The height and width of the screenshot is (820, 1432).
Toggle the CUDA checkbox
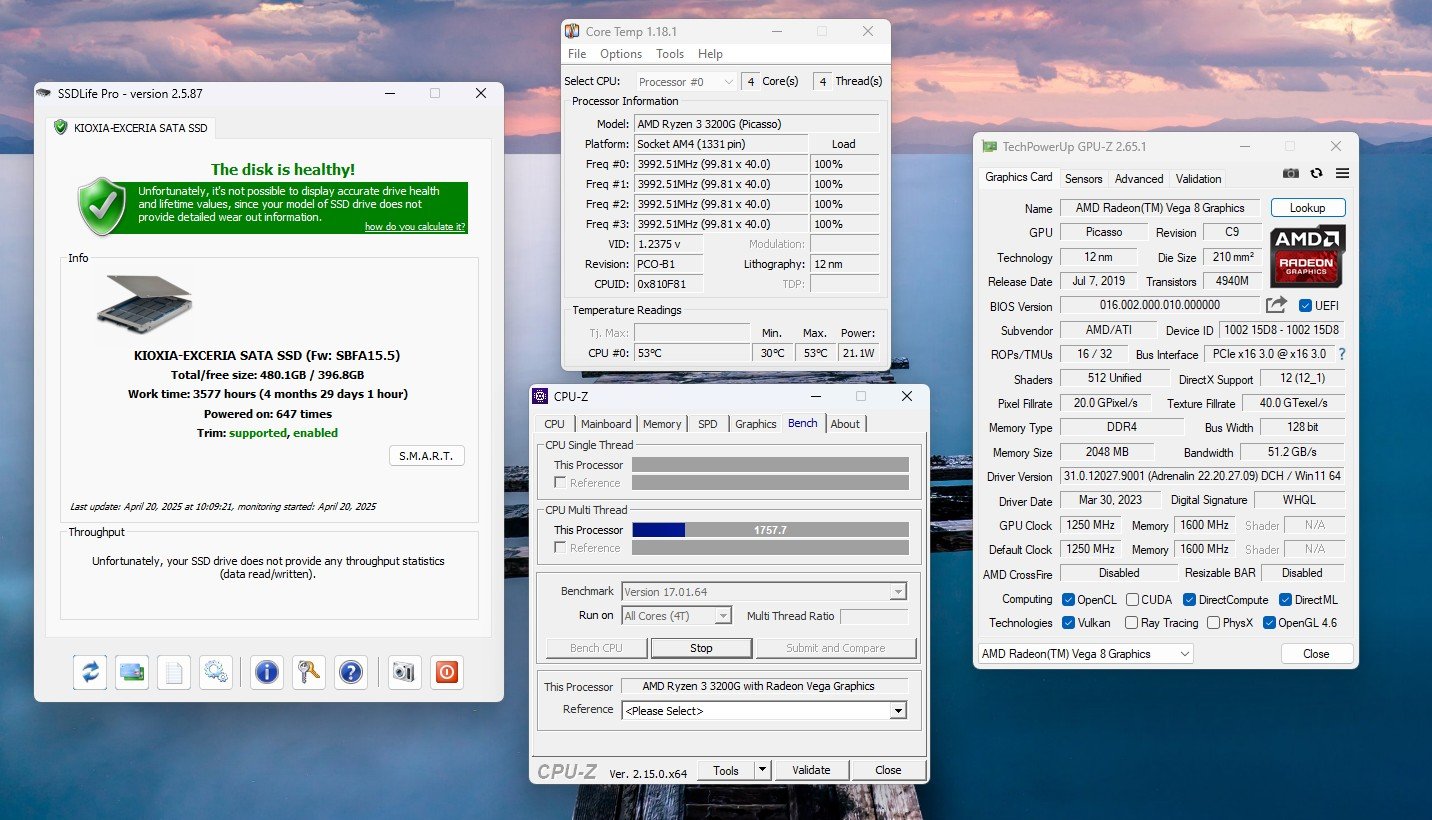tap(1132, 600)
